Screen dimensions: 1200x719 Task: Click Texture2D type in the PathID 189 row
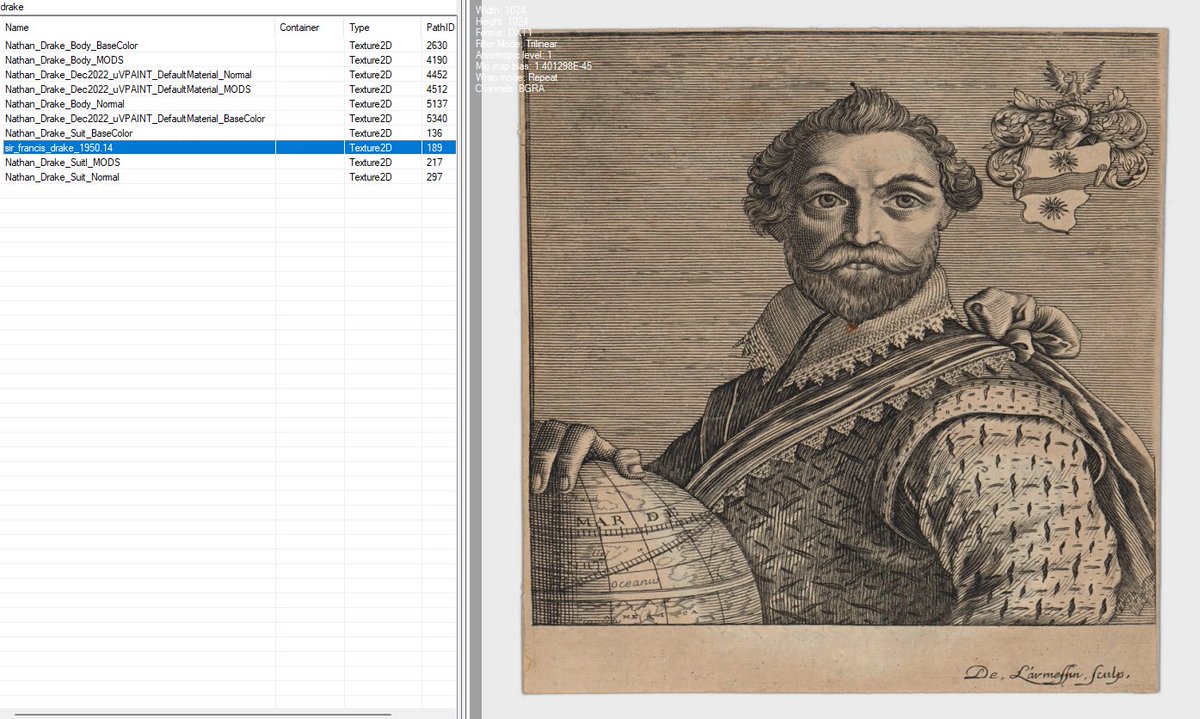370,147
